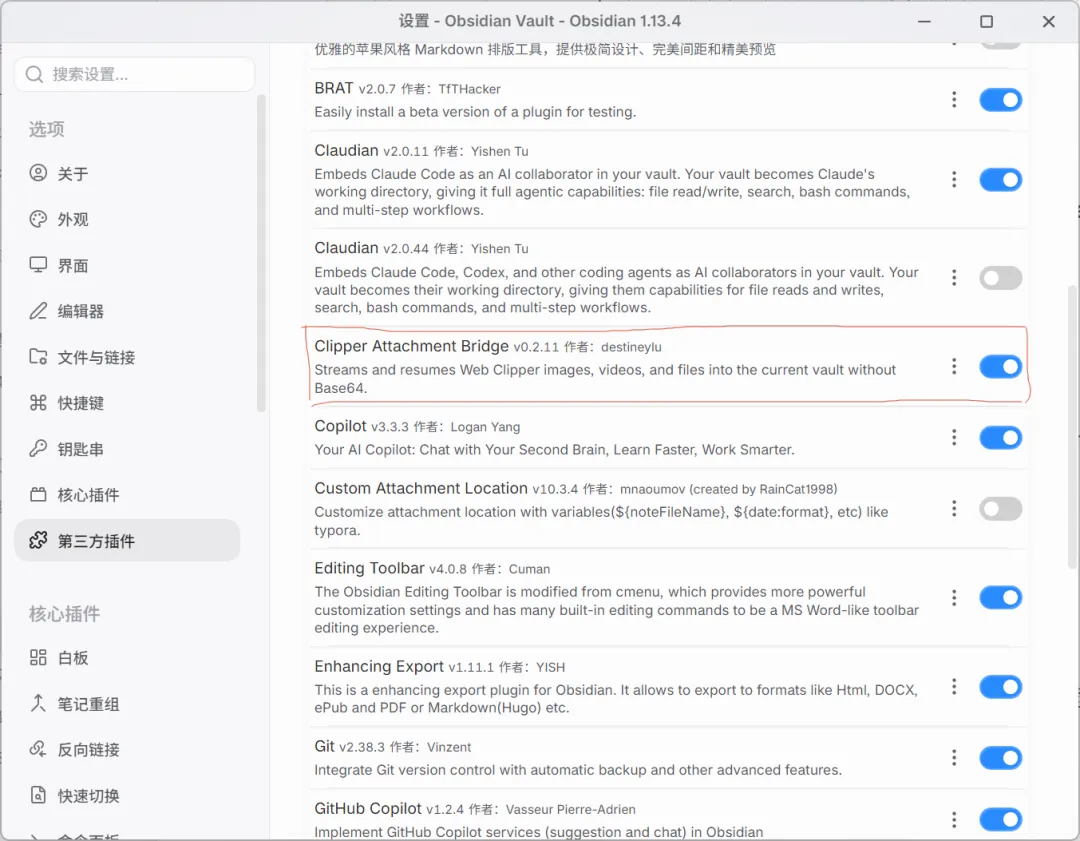1080x841 pixels.
Task: Open 反向链接 core plugin settings
Action: click(x=127, y=749)
